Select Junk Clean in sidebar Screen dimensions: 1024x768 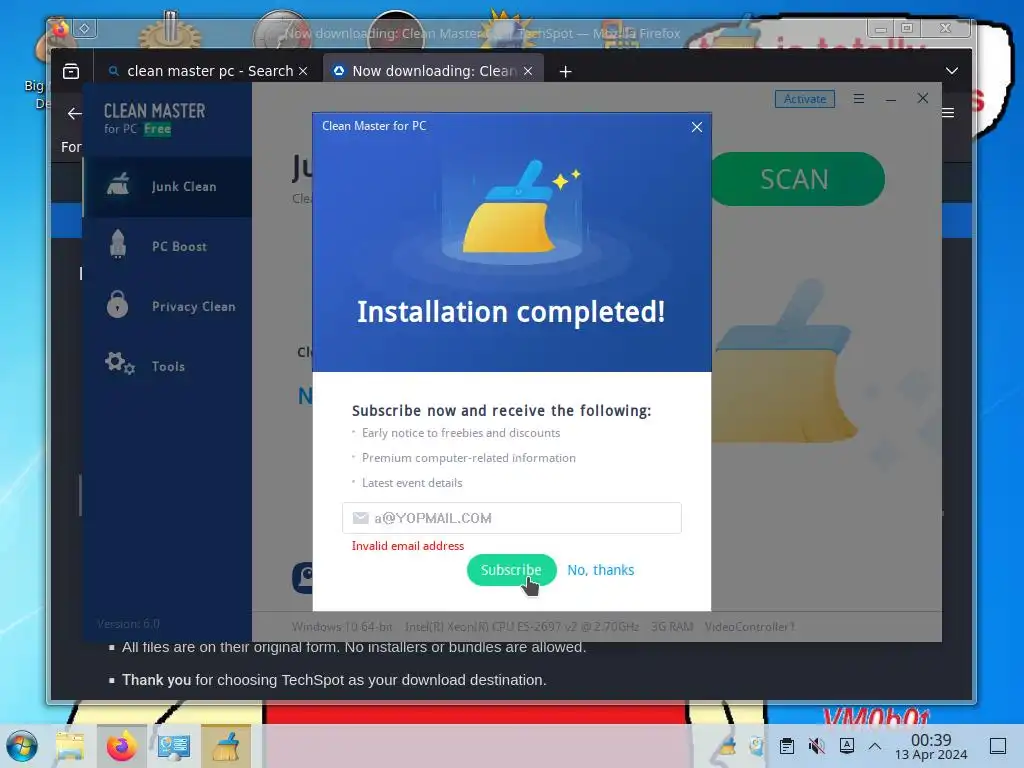click(x=168, y=186)
